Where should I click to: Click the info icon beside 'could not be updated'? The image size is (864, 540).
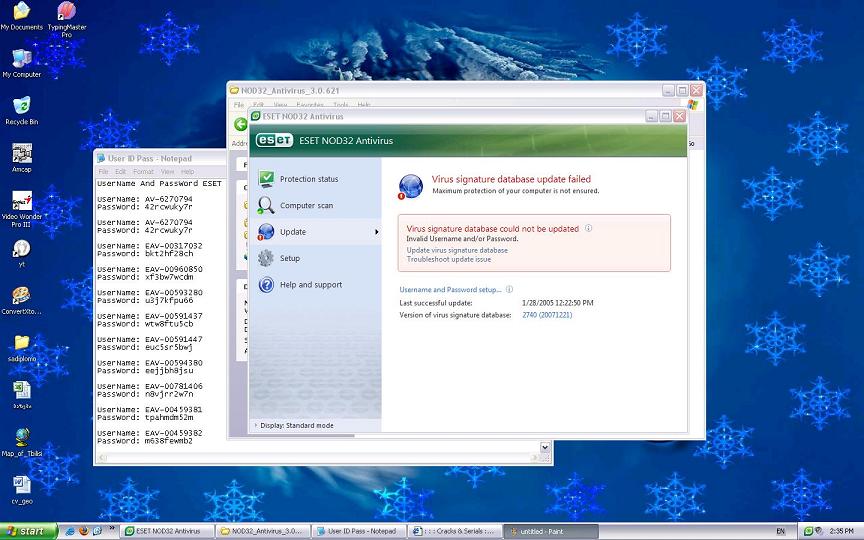588,228
